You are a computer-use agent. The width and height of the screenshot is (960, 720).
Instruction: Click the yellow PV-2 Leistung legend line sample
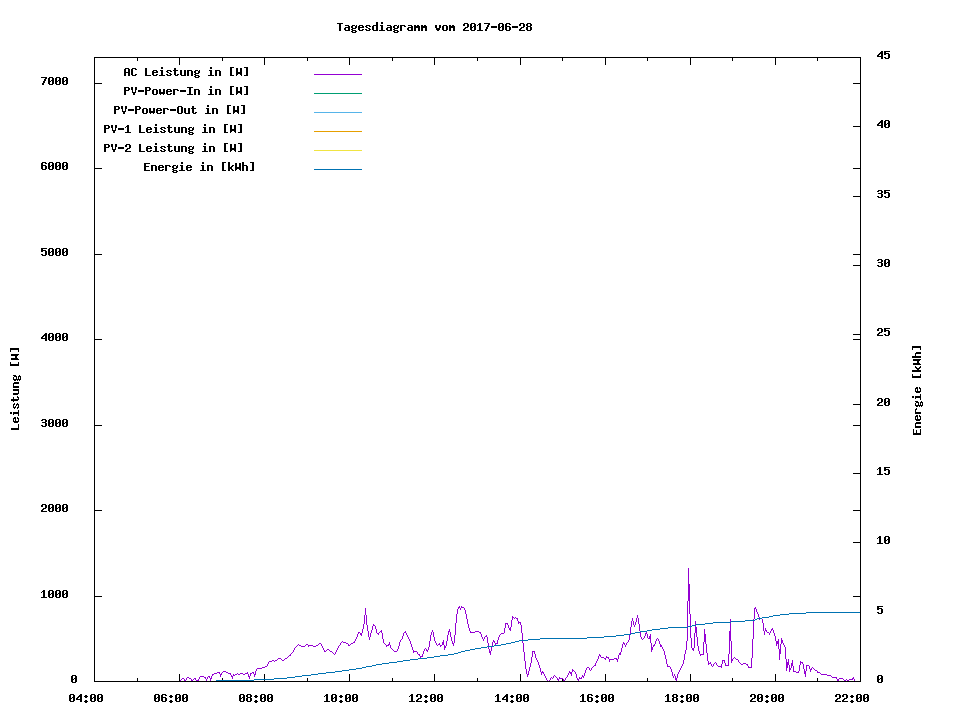tap(337, 150)
